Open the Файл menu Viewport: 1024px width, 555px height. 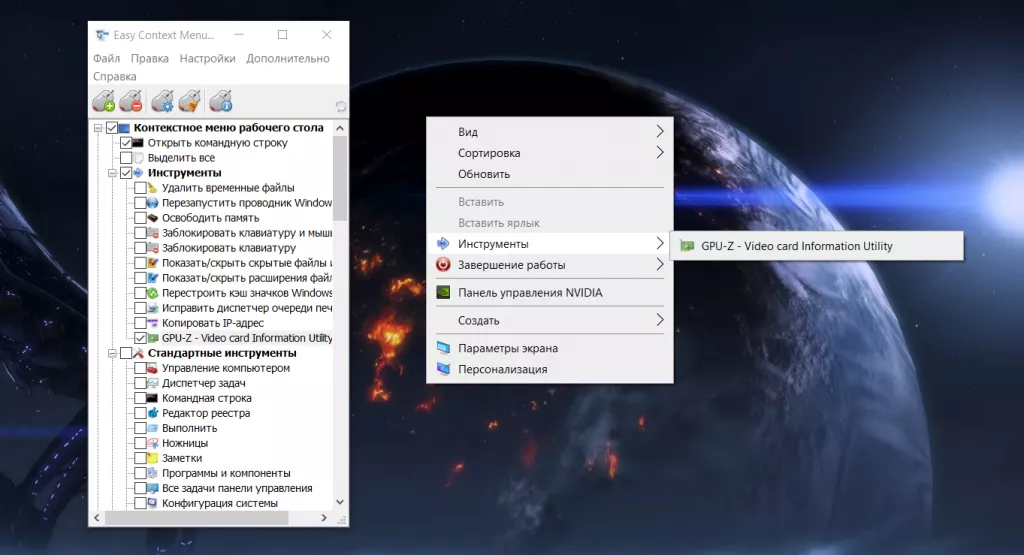pos(106,59)
